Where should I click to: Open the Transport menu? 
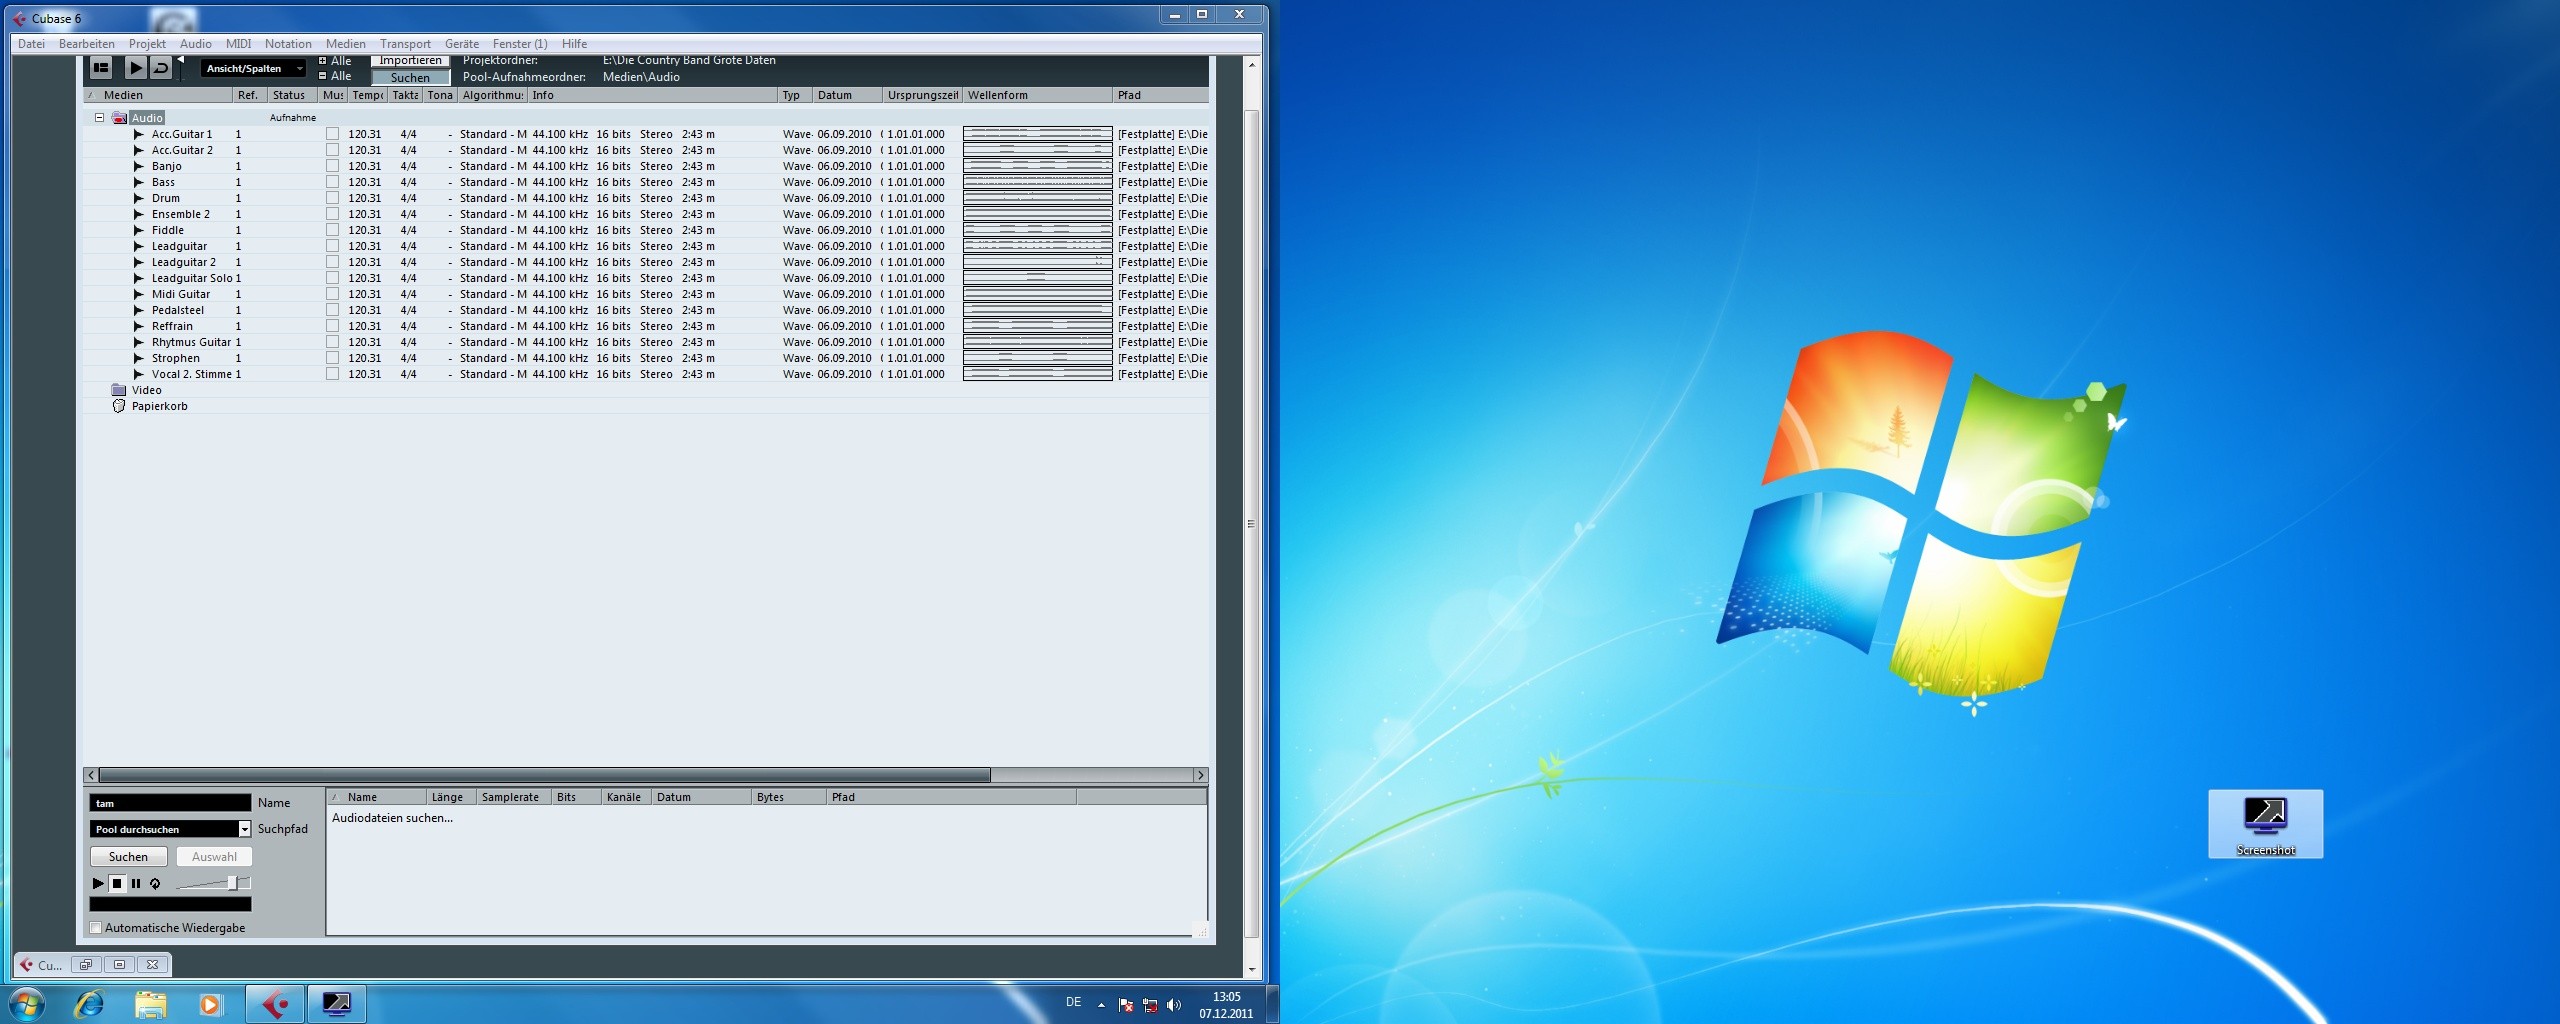405,44
